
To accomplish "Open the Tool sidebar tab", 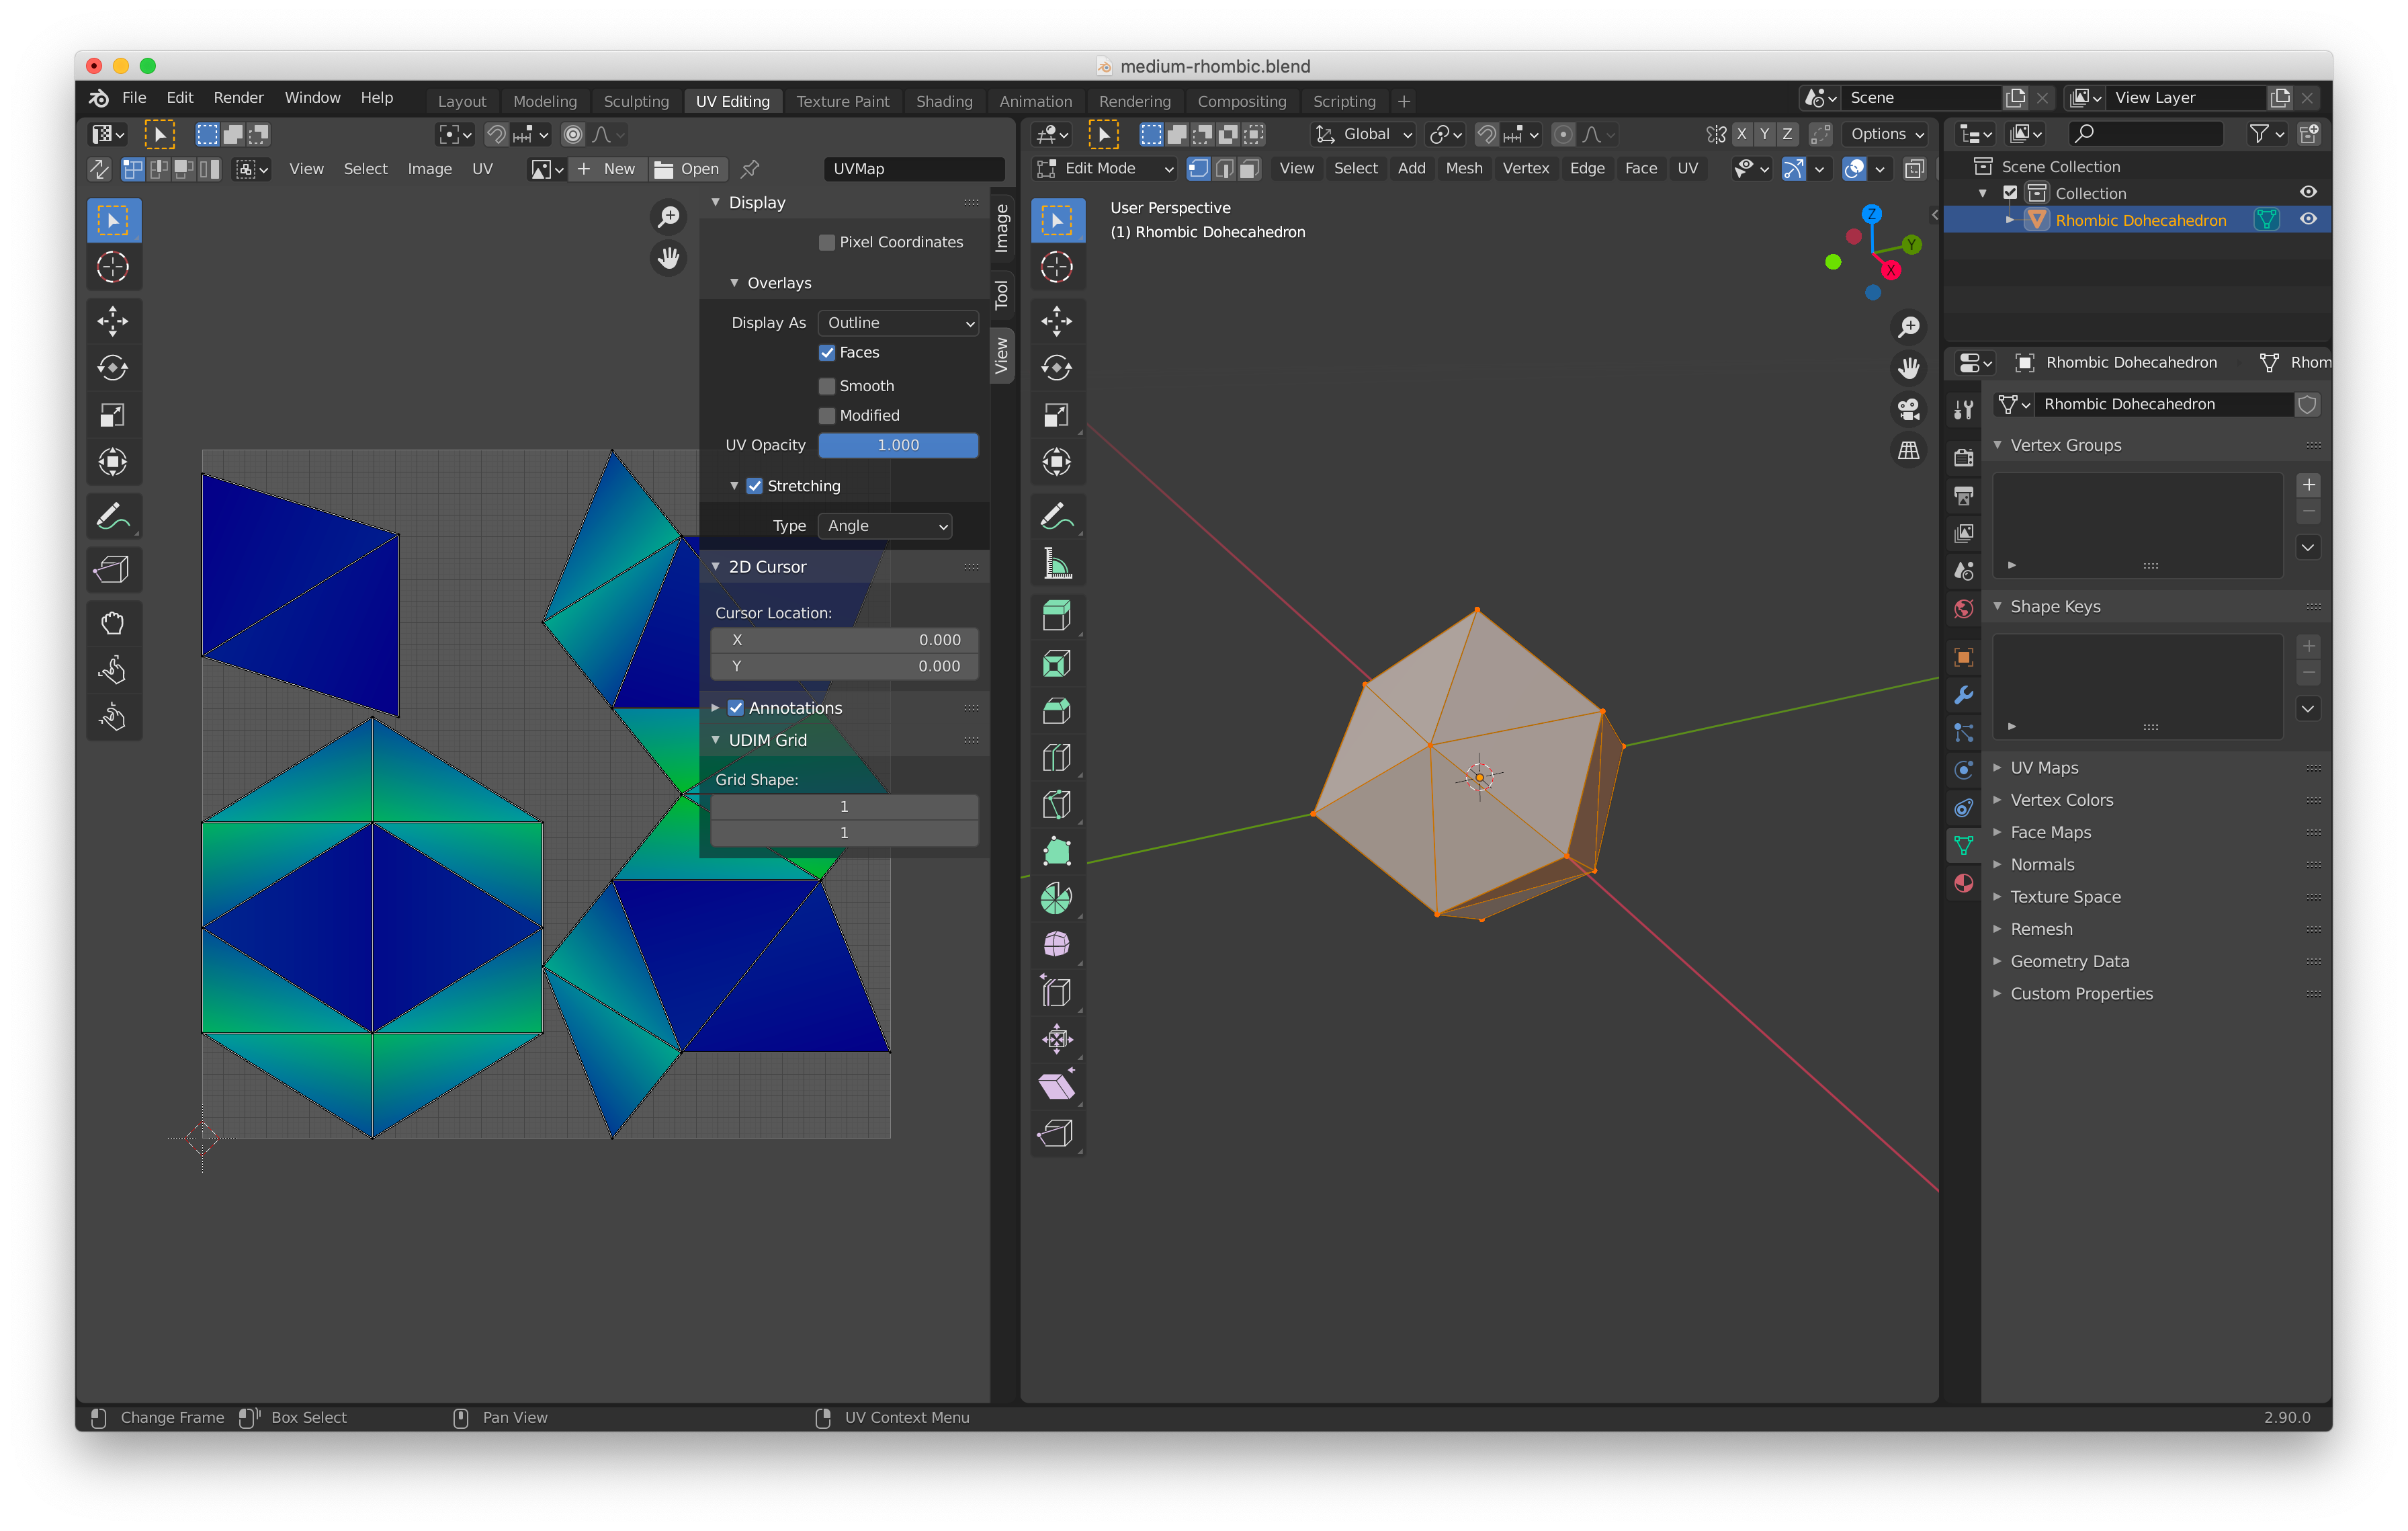I will click(x=1002, y=294).
